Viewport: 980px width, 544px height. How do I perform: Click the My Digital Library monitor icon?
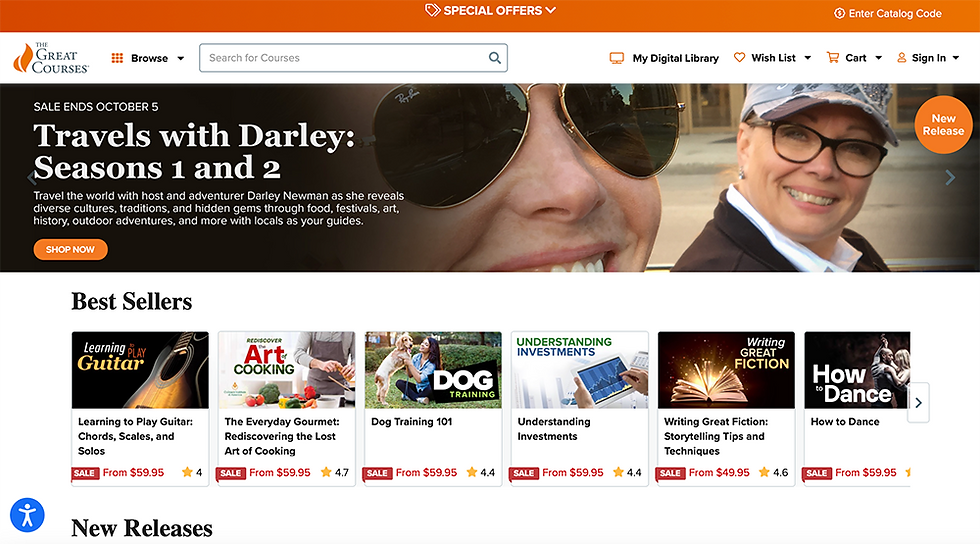616,58
